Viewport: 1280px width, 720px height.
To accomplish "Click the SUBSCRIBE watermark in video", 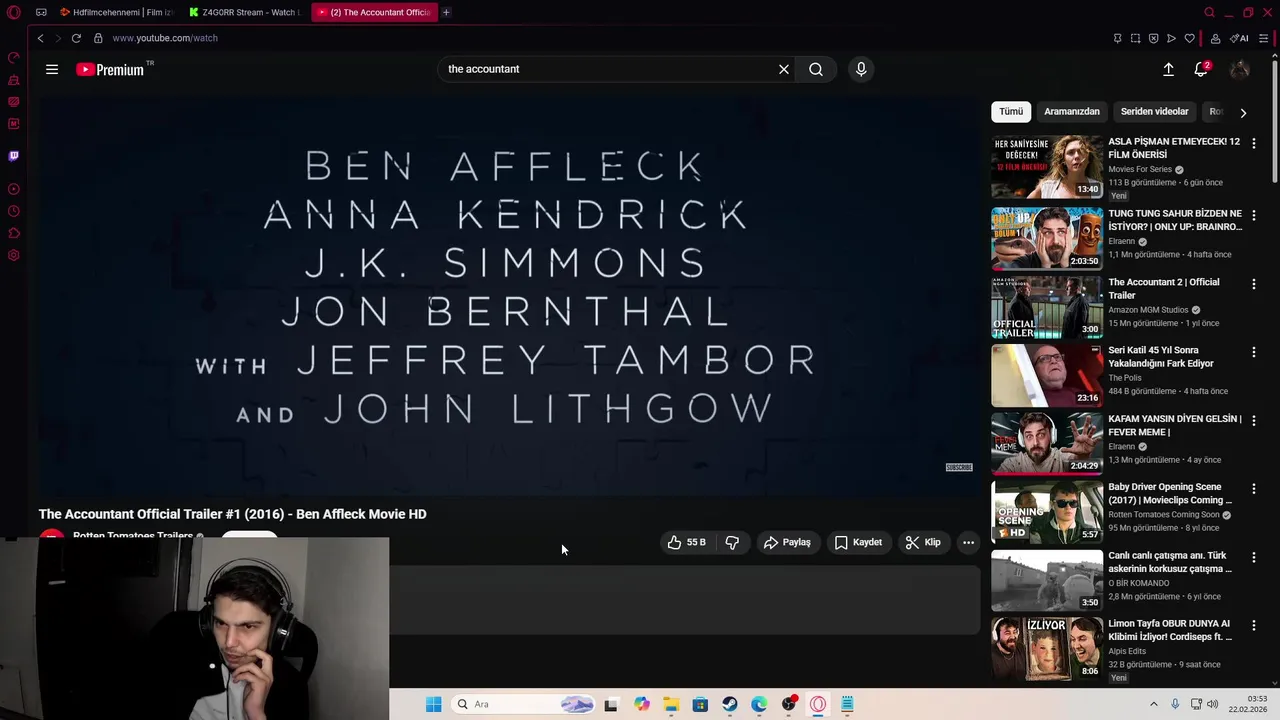I will coord(959,467).
